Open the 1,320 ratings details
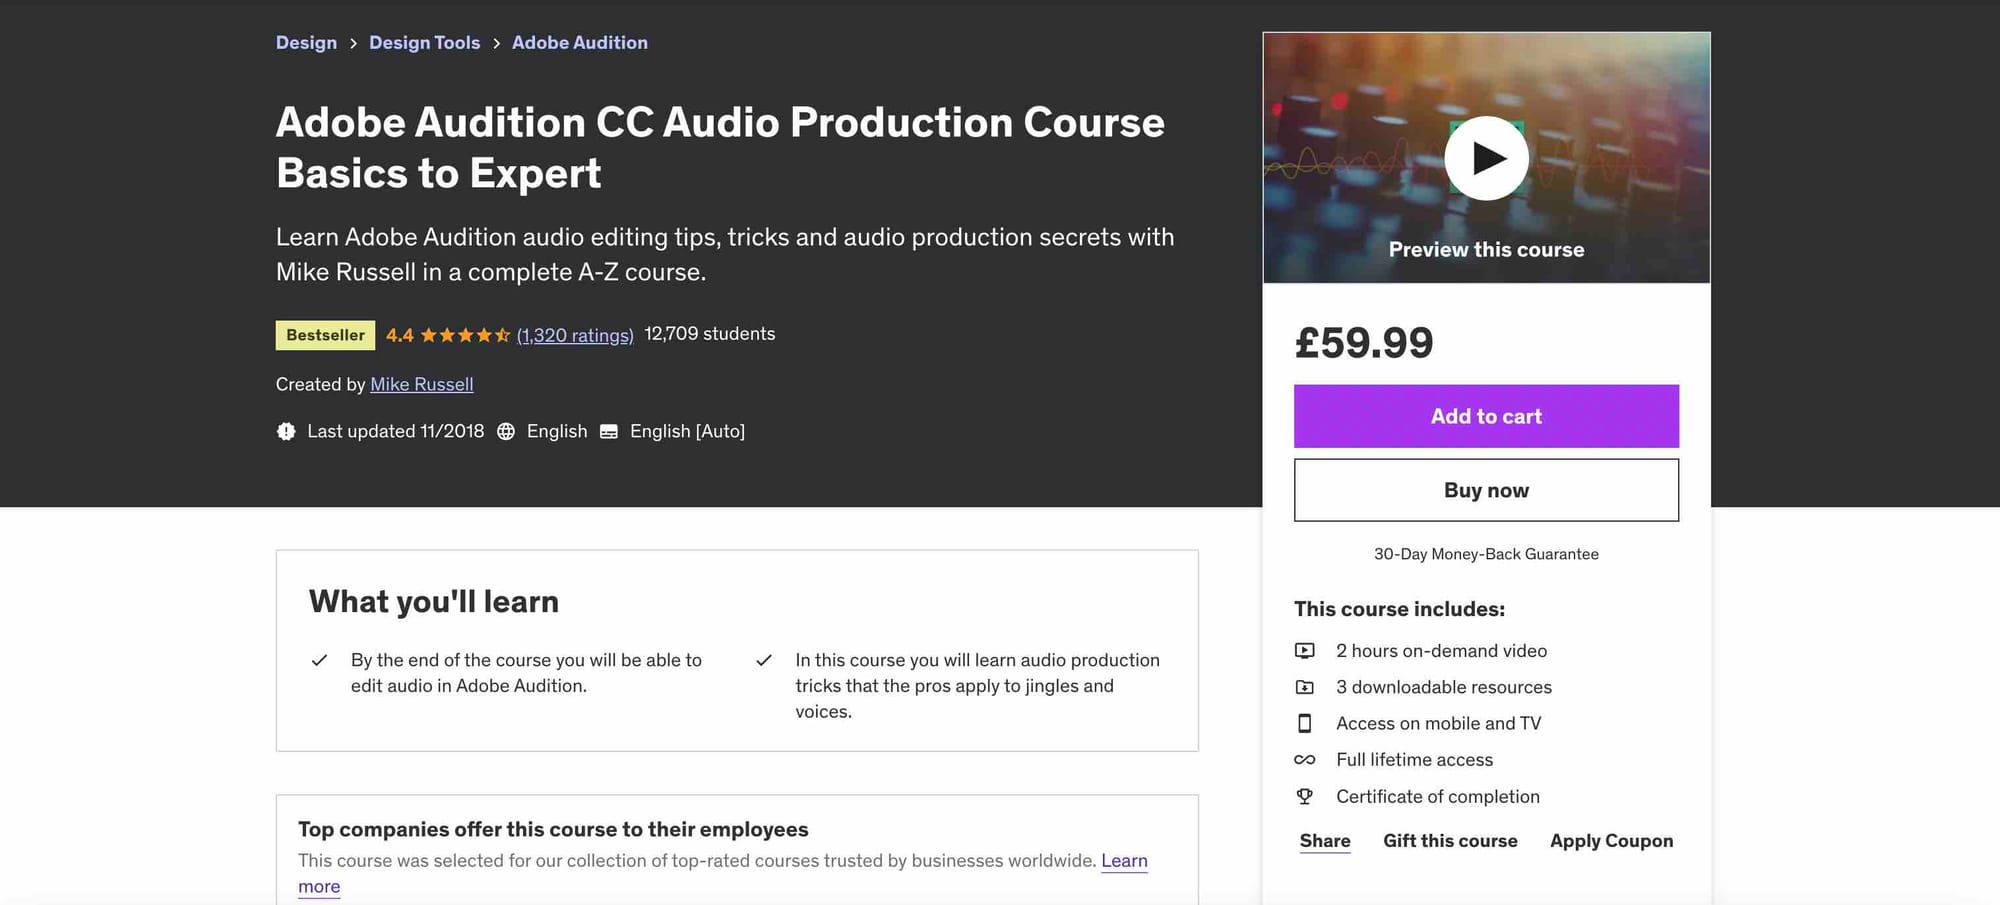 (x=575, y=335)
